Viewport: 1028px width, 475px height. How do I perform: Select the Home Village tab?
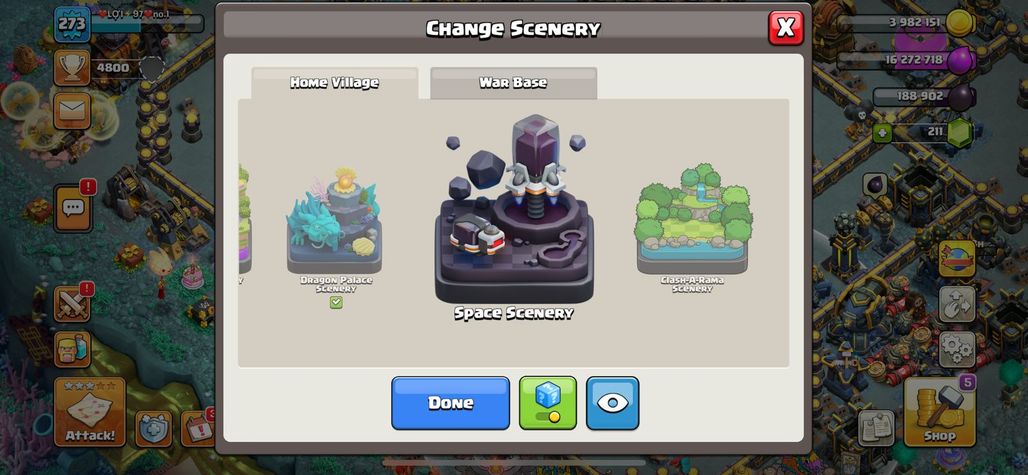tap(334, 83)
